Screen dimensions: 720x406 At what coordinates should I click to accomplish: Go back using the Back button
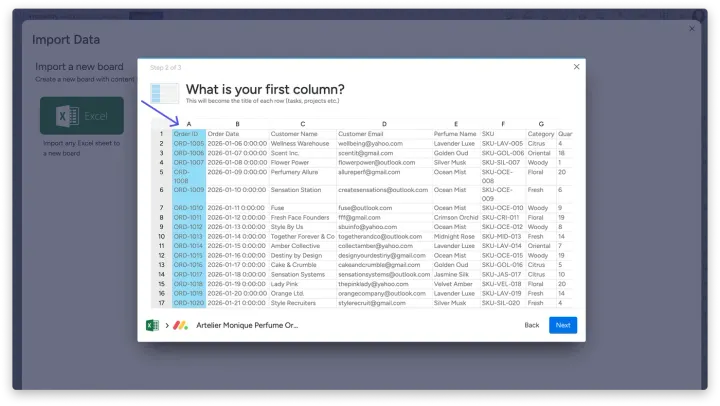coord(531,325)
